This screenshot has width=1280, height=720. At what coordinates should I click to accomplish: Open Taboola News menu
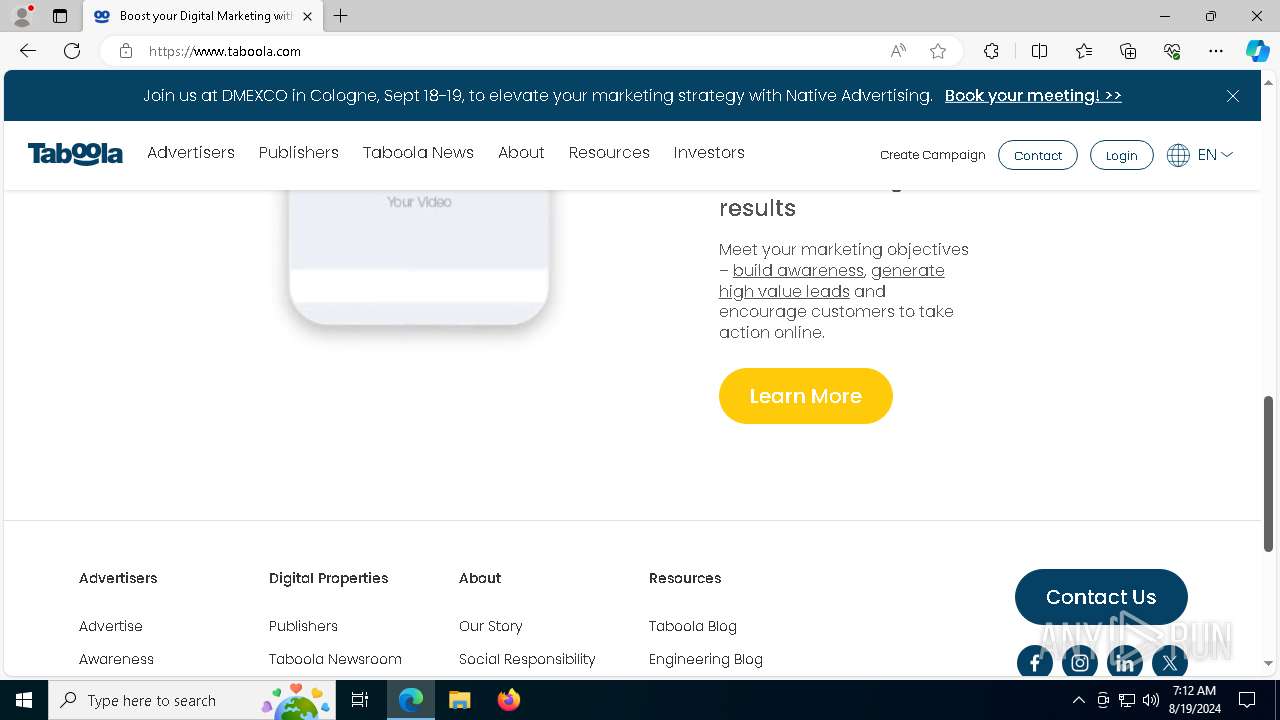tap(418, 153)
